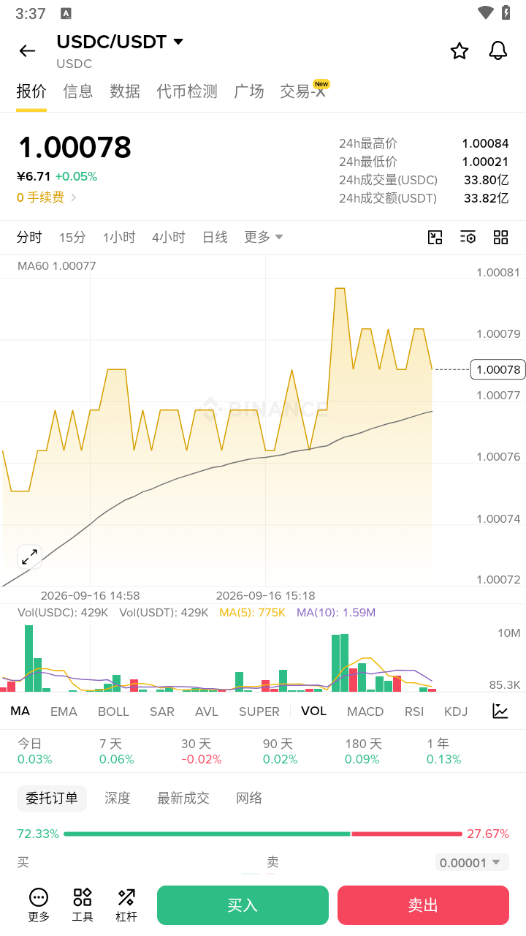Tap the Wi-Fi icon in status bar
526x936 pixels.
coord(486,13)
